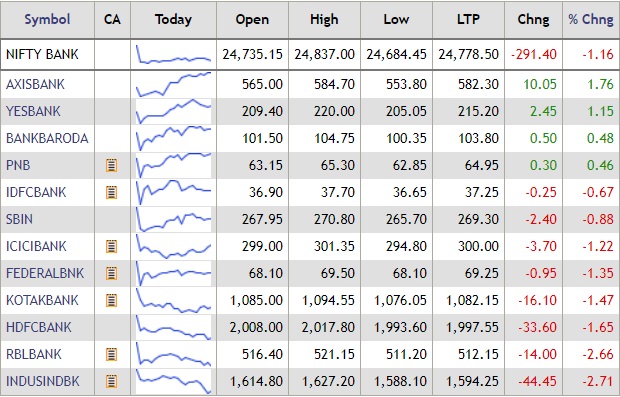This screenshot has height=397, width=620.
Task: Open the YESBANK symbol link
Action: point(33,111)
